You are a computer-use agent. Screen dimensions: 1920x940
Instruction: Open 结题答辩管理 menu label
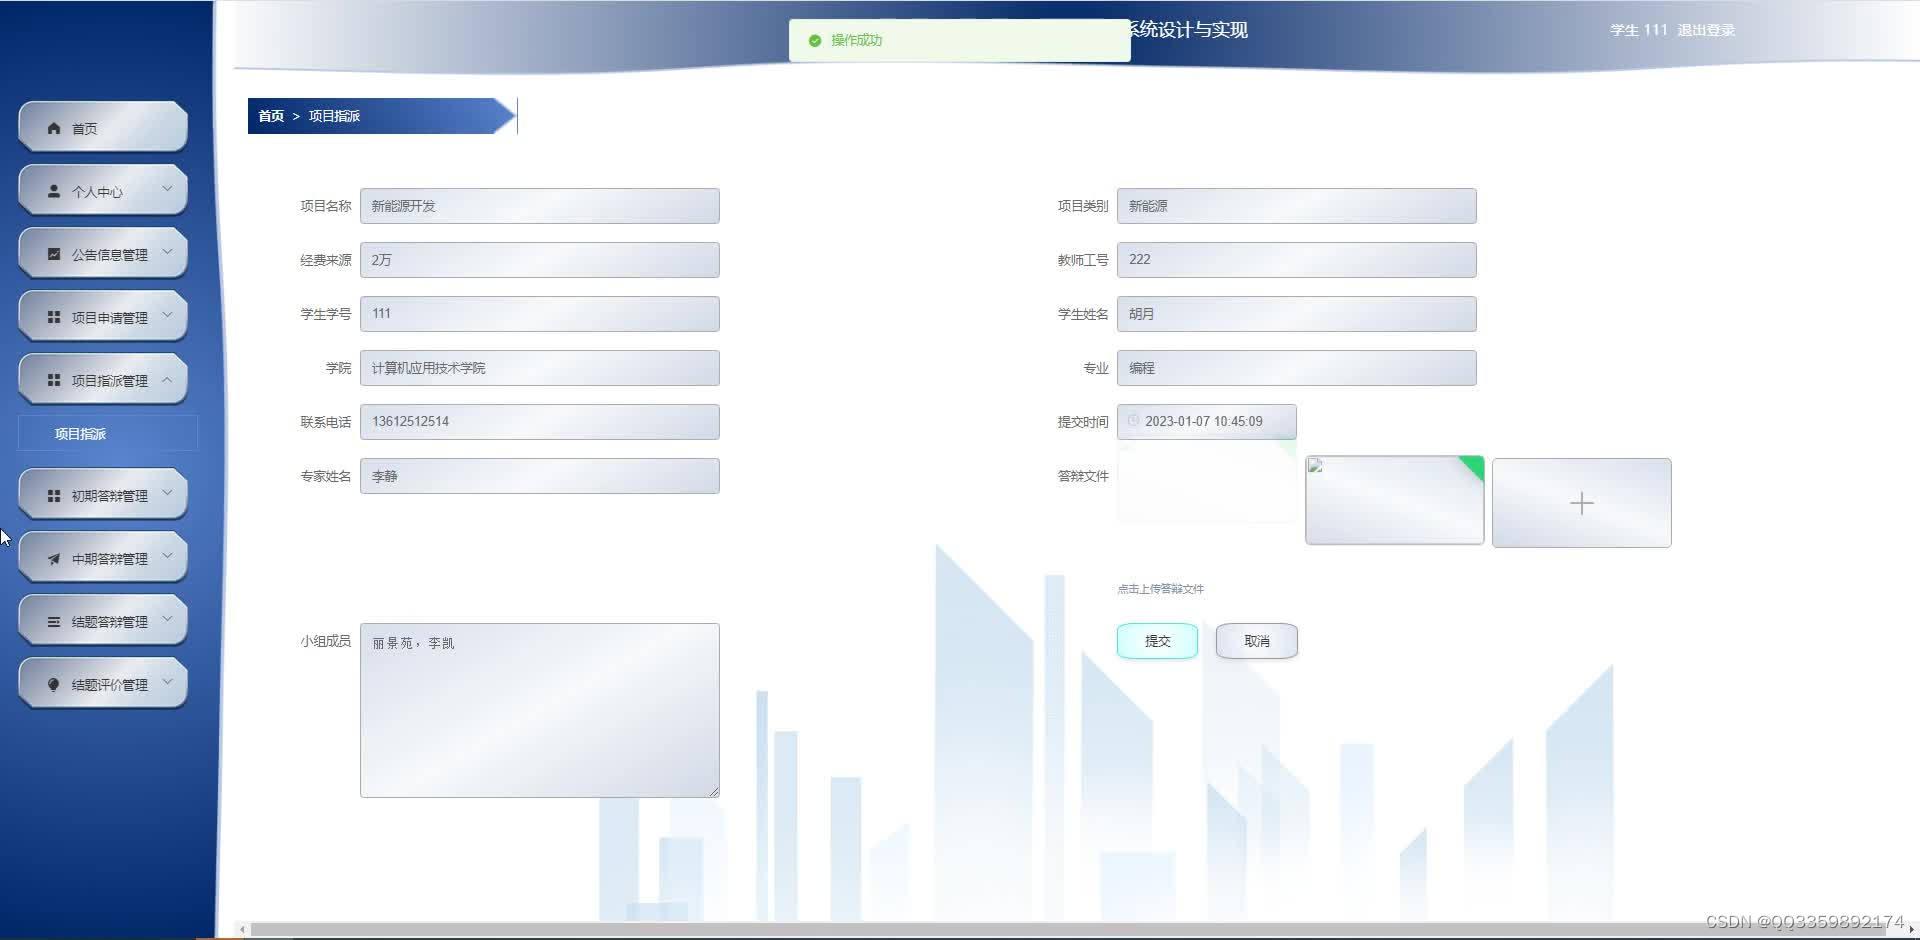109,622
